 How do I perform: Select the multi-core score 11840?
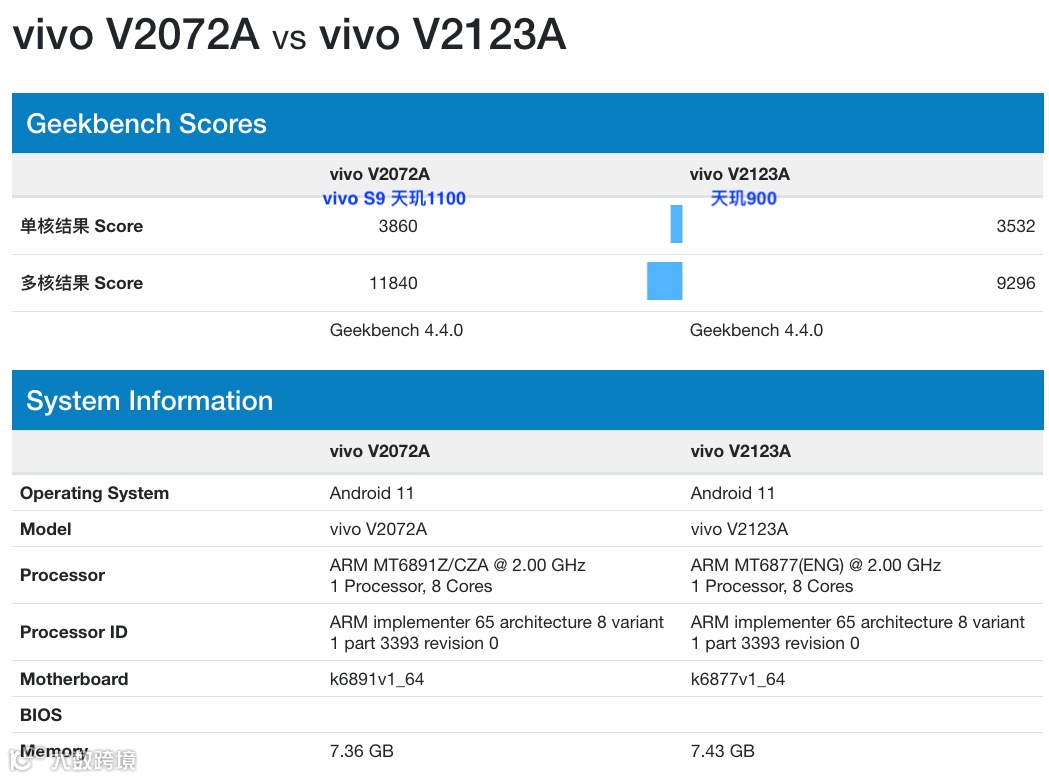393,283
